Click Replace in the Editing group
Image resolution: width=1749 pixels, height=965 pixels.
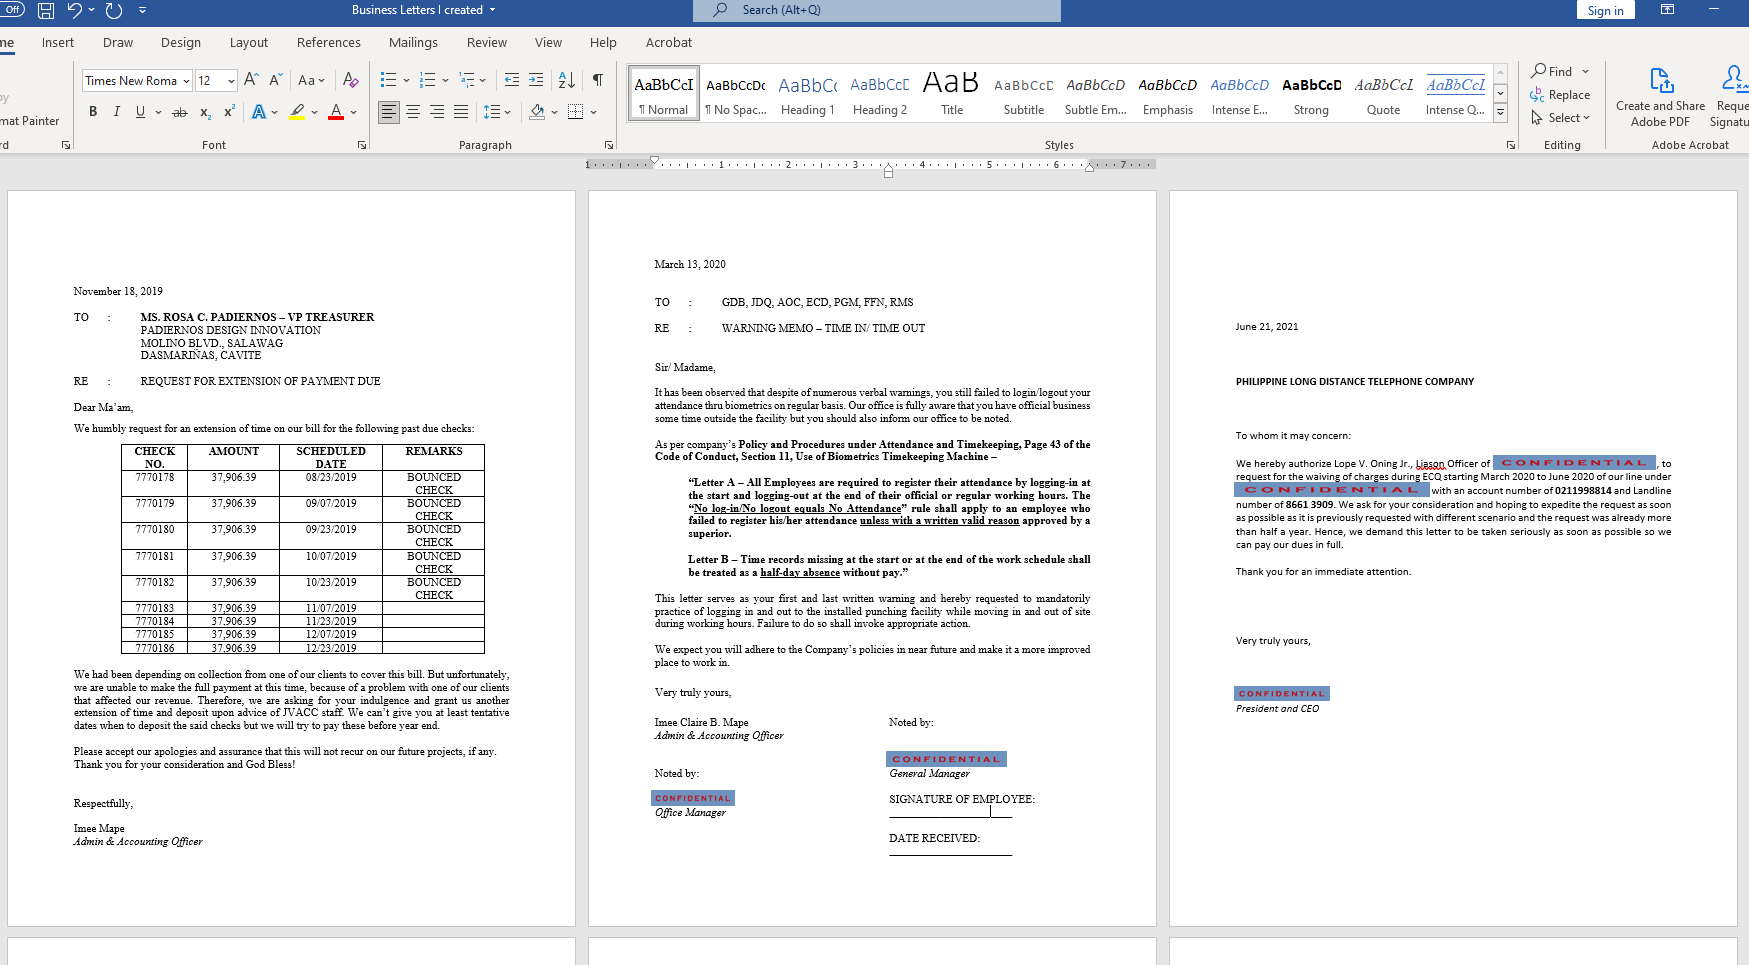click(1560, 95)
